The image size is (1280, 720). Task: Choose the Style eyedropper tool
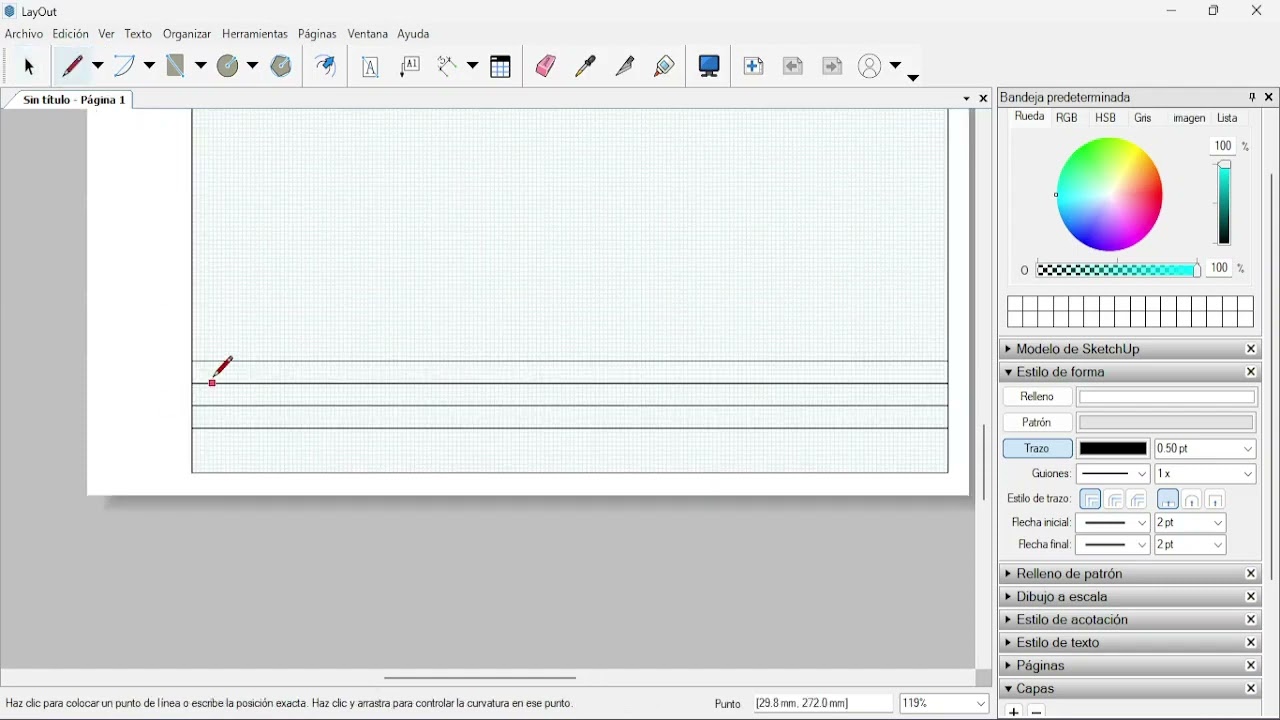pos(586,67)
